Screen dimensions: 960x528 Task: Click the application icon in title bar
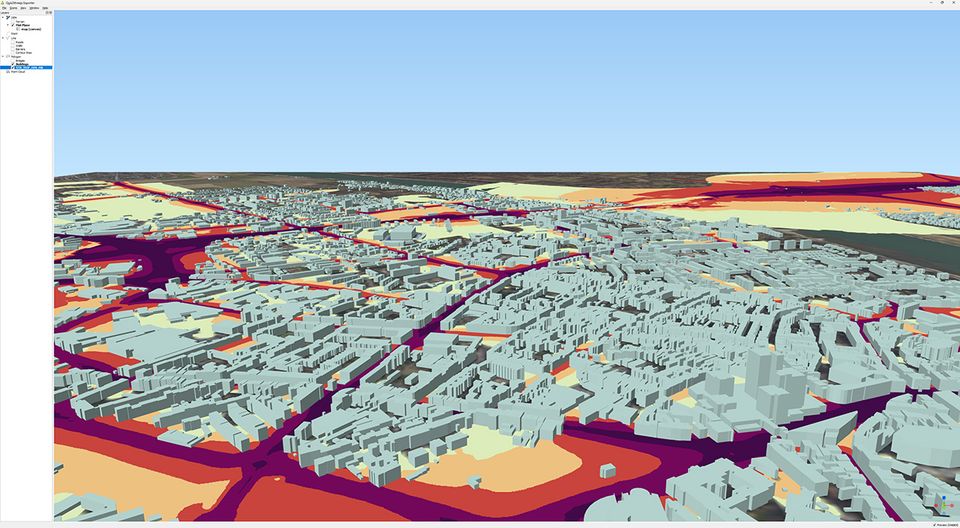[x=3, y=3]
